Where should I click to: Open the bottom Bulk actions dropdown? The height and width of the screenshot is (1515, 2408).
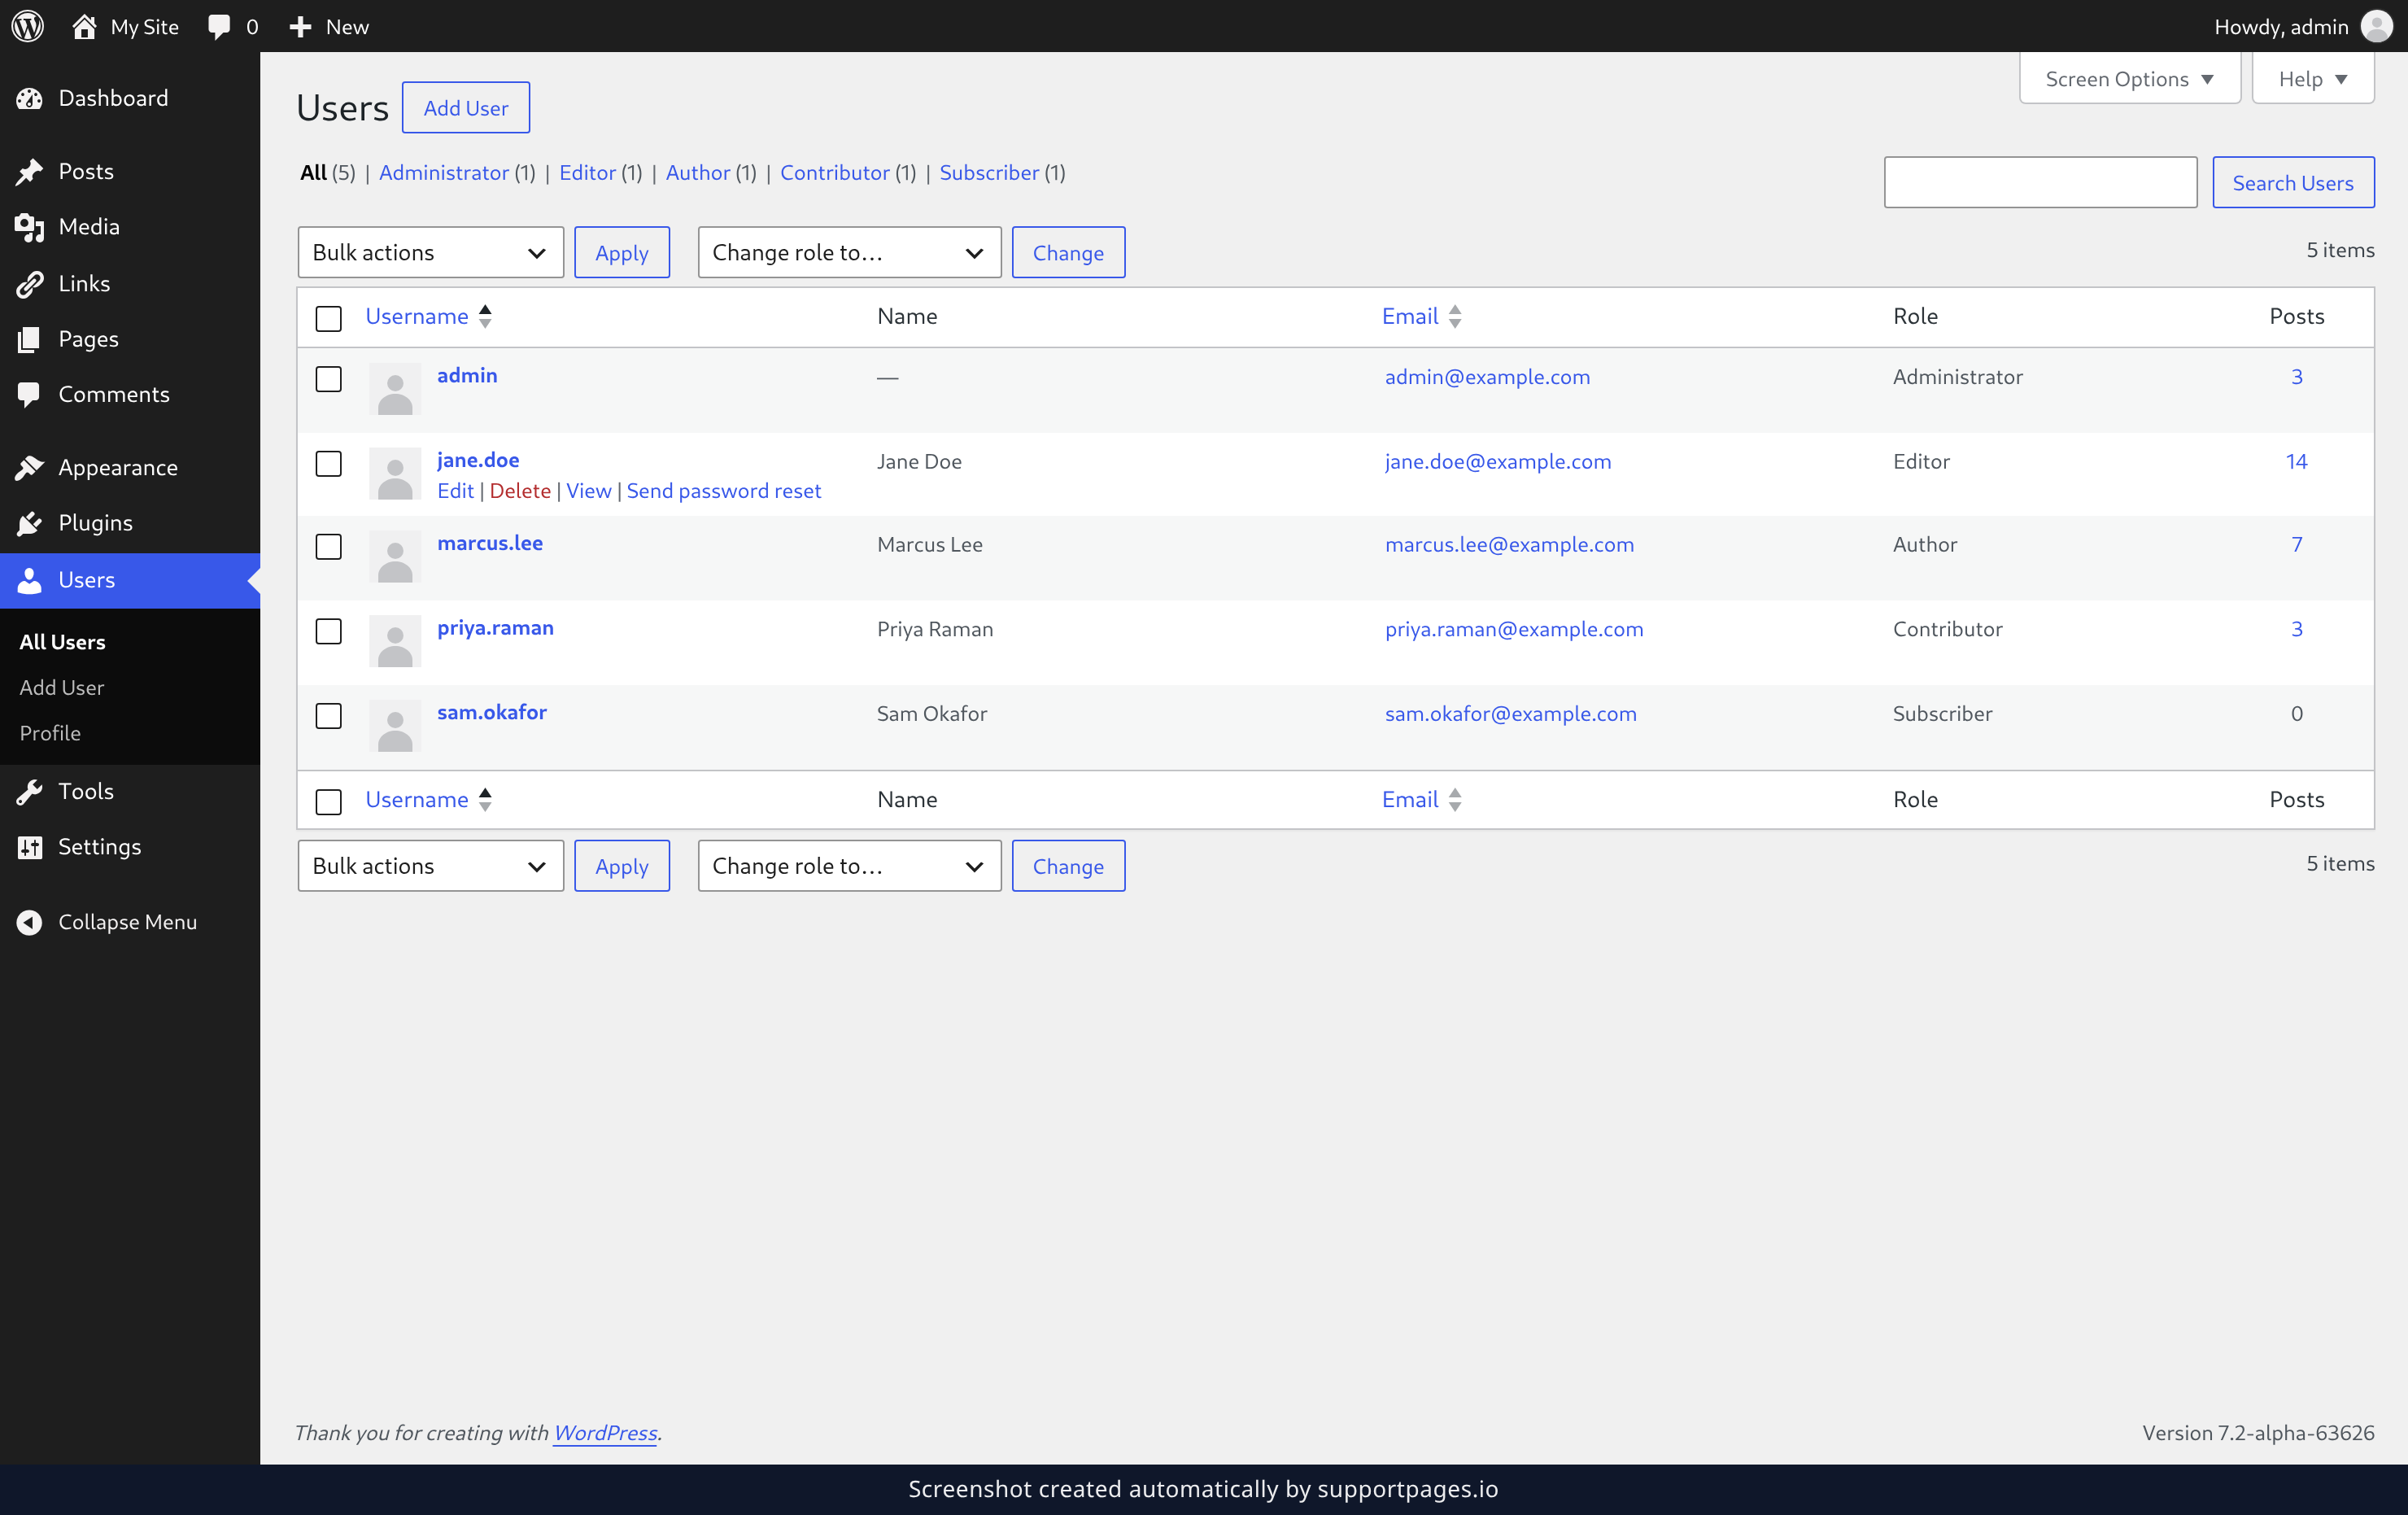pos(430,866)
